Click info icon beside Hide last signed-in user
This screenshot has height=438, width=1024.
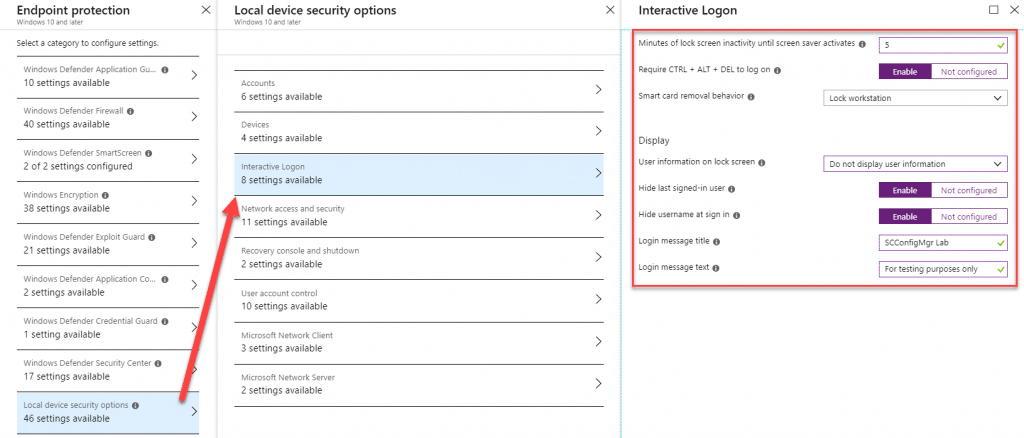(x=731, y=189)
